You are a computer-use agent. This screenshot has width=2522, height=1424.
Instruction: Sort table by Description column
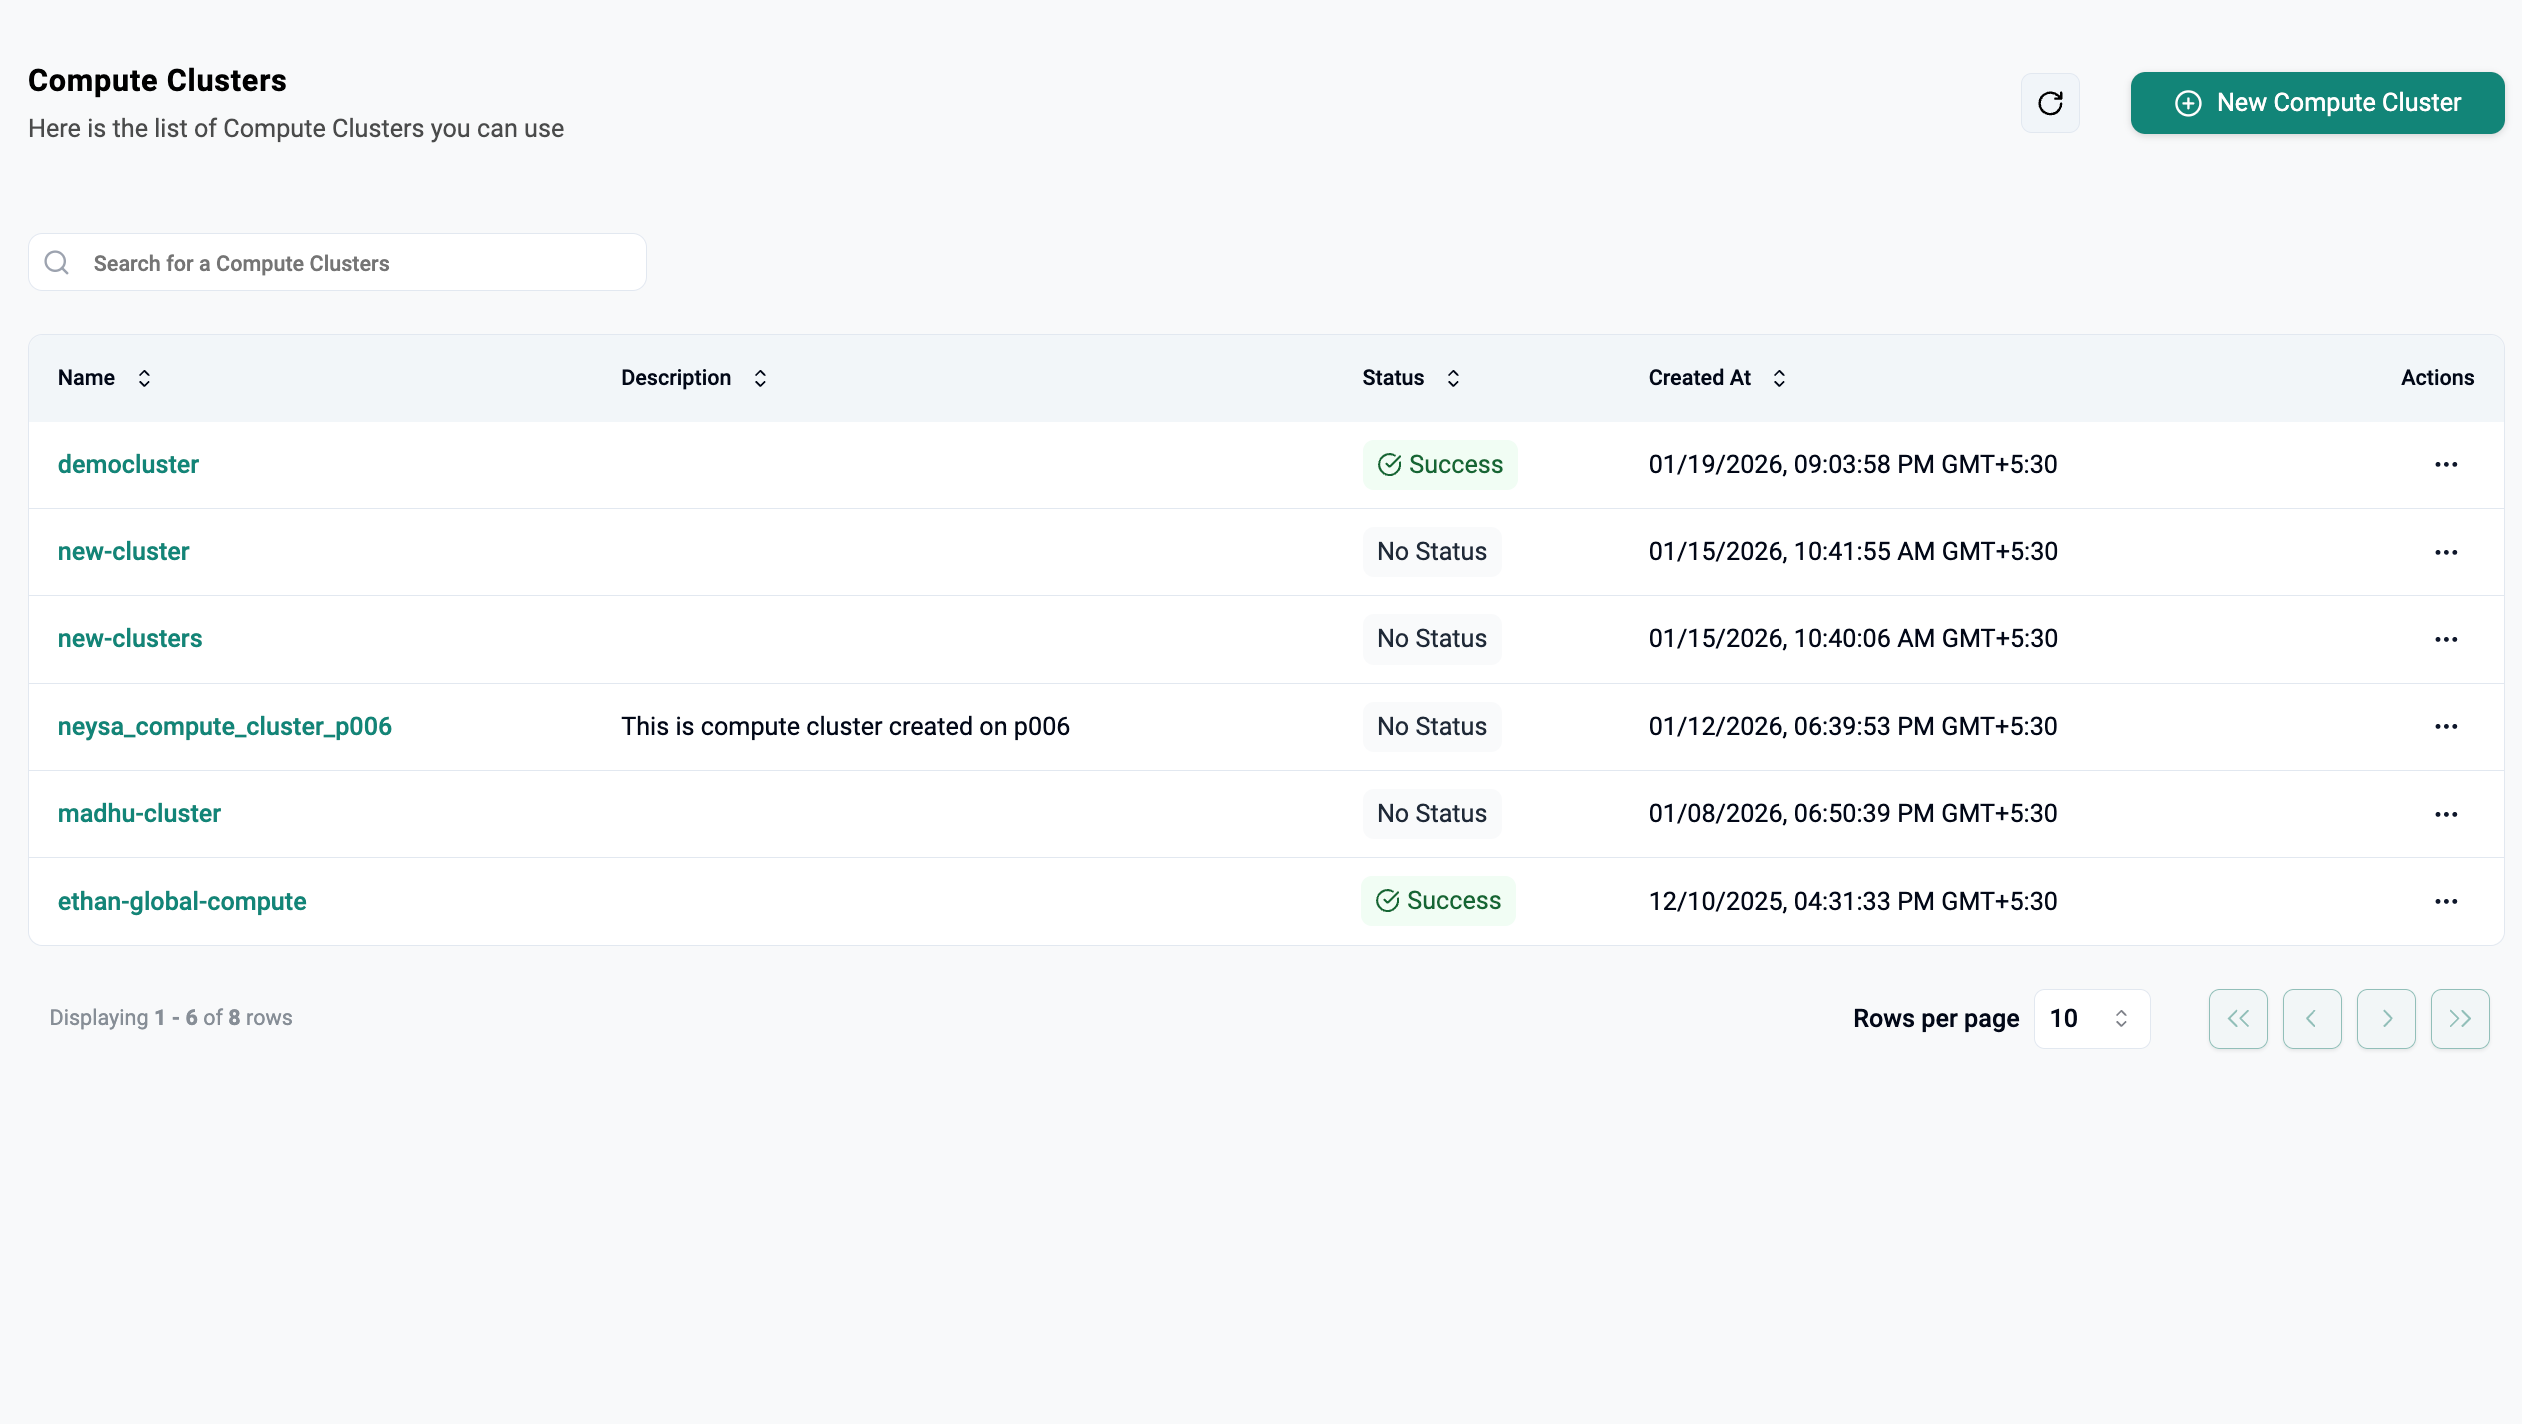coord(760,378)
